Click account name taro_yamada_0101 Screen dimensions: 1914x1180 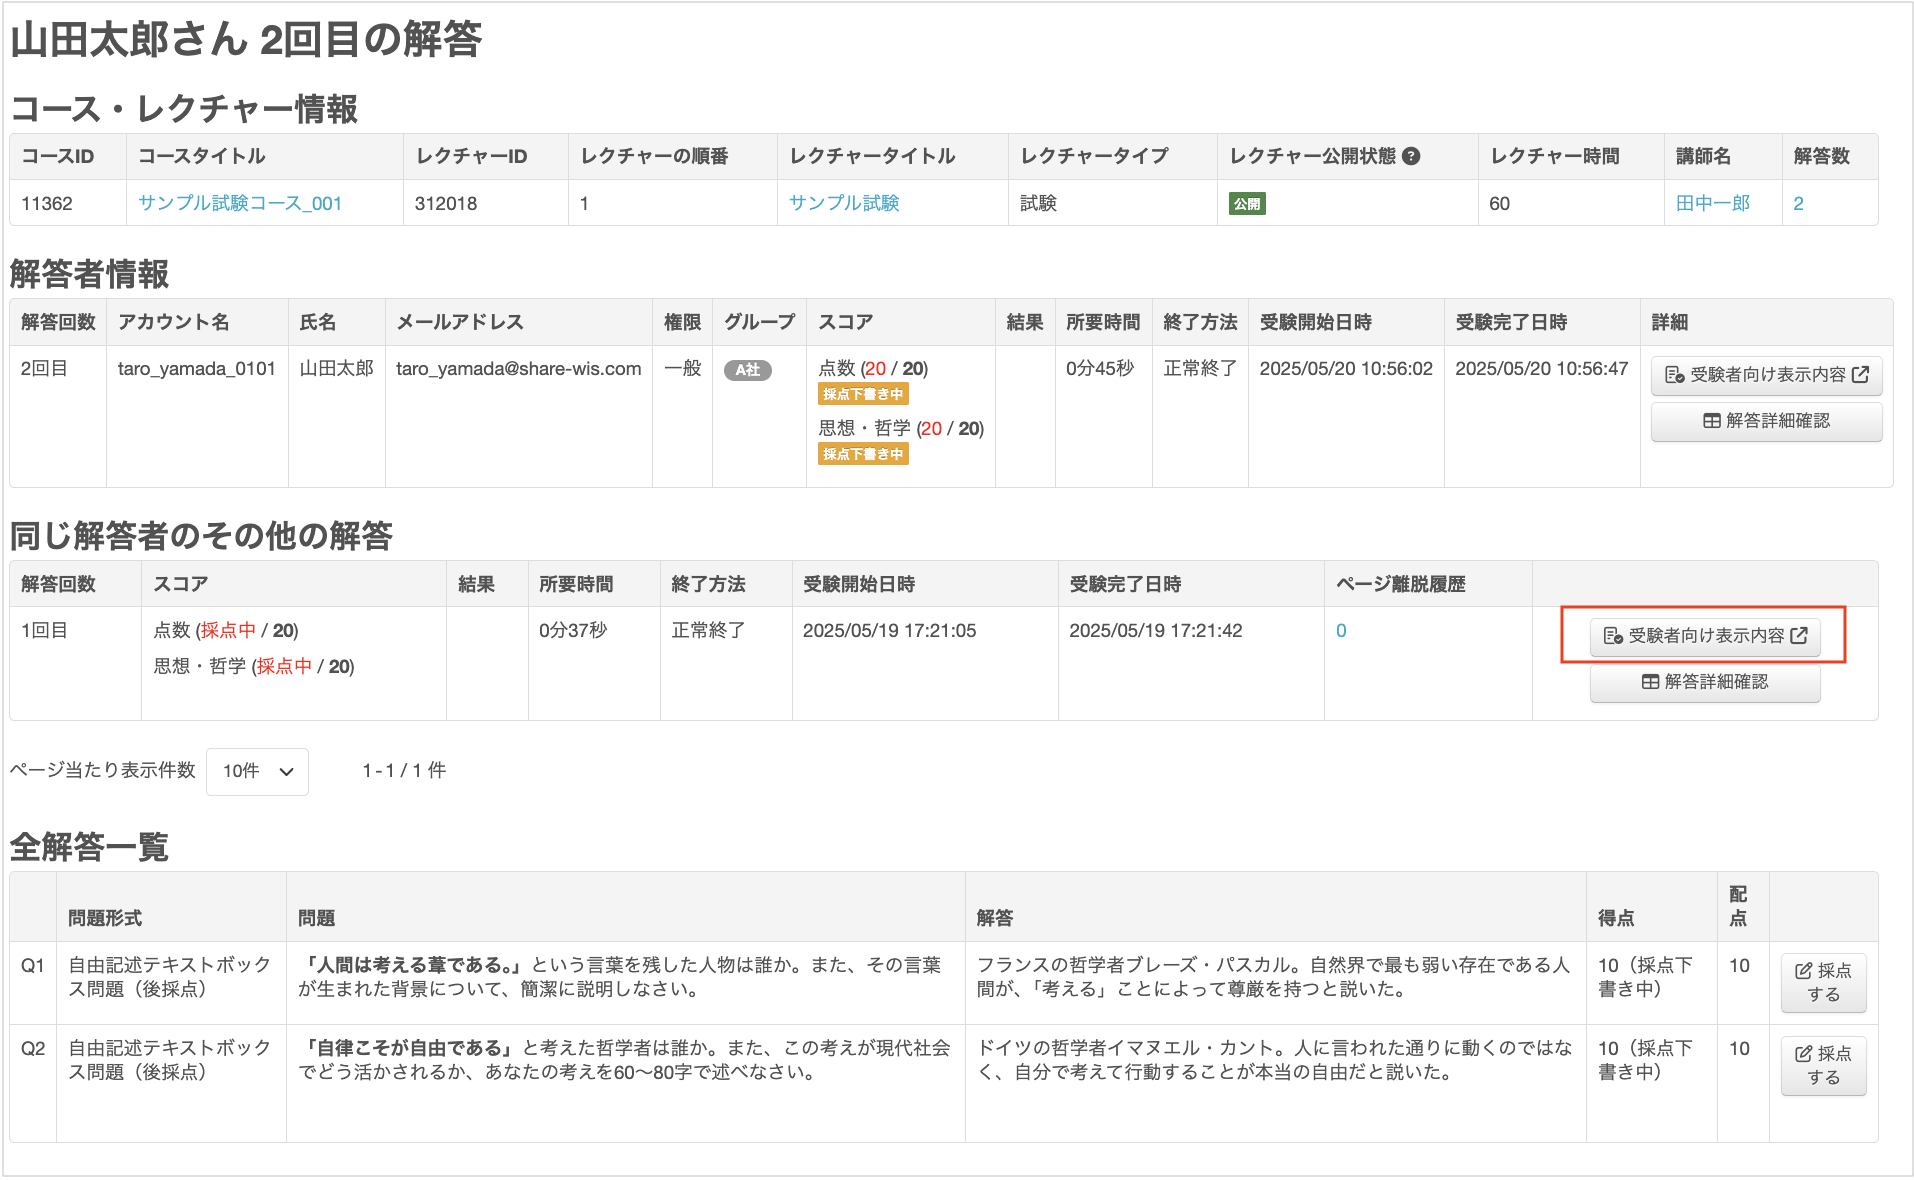(197, 369)
